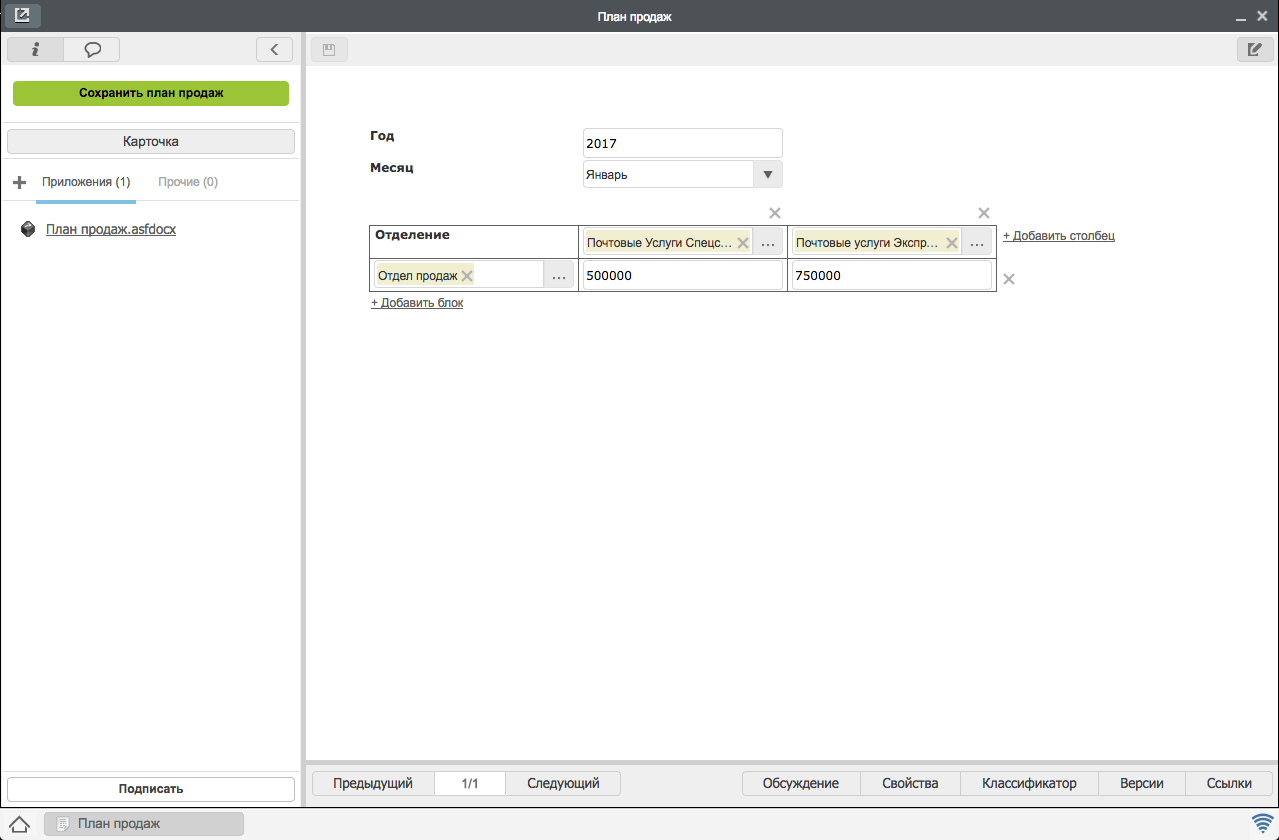The image size is (1279, 840).
Task: Open the info tab icon
Action: click(x=35, y=49)
